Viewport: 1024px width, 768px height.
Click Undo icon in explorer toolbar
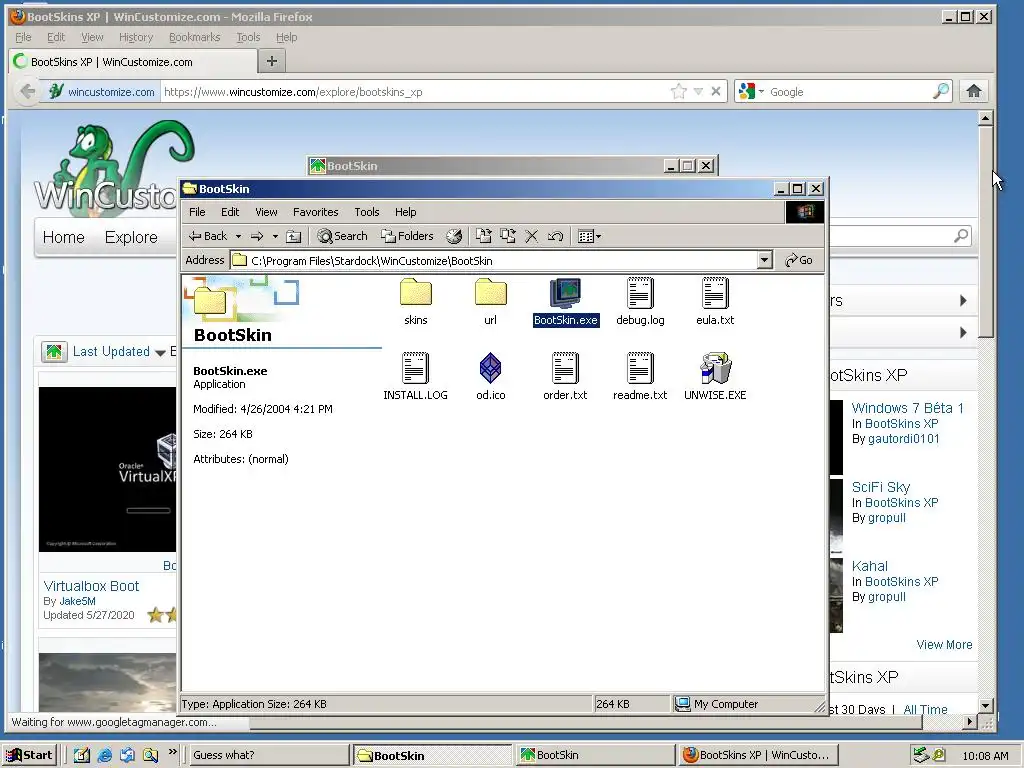coord(555,236)
